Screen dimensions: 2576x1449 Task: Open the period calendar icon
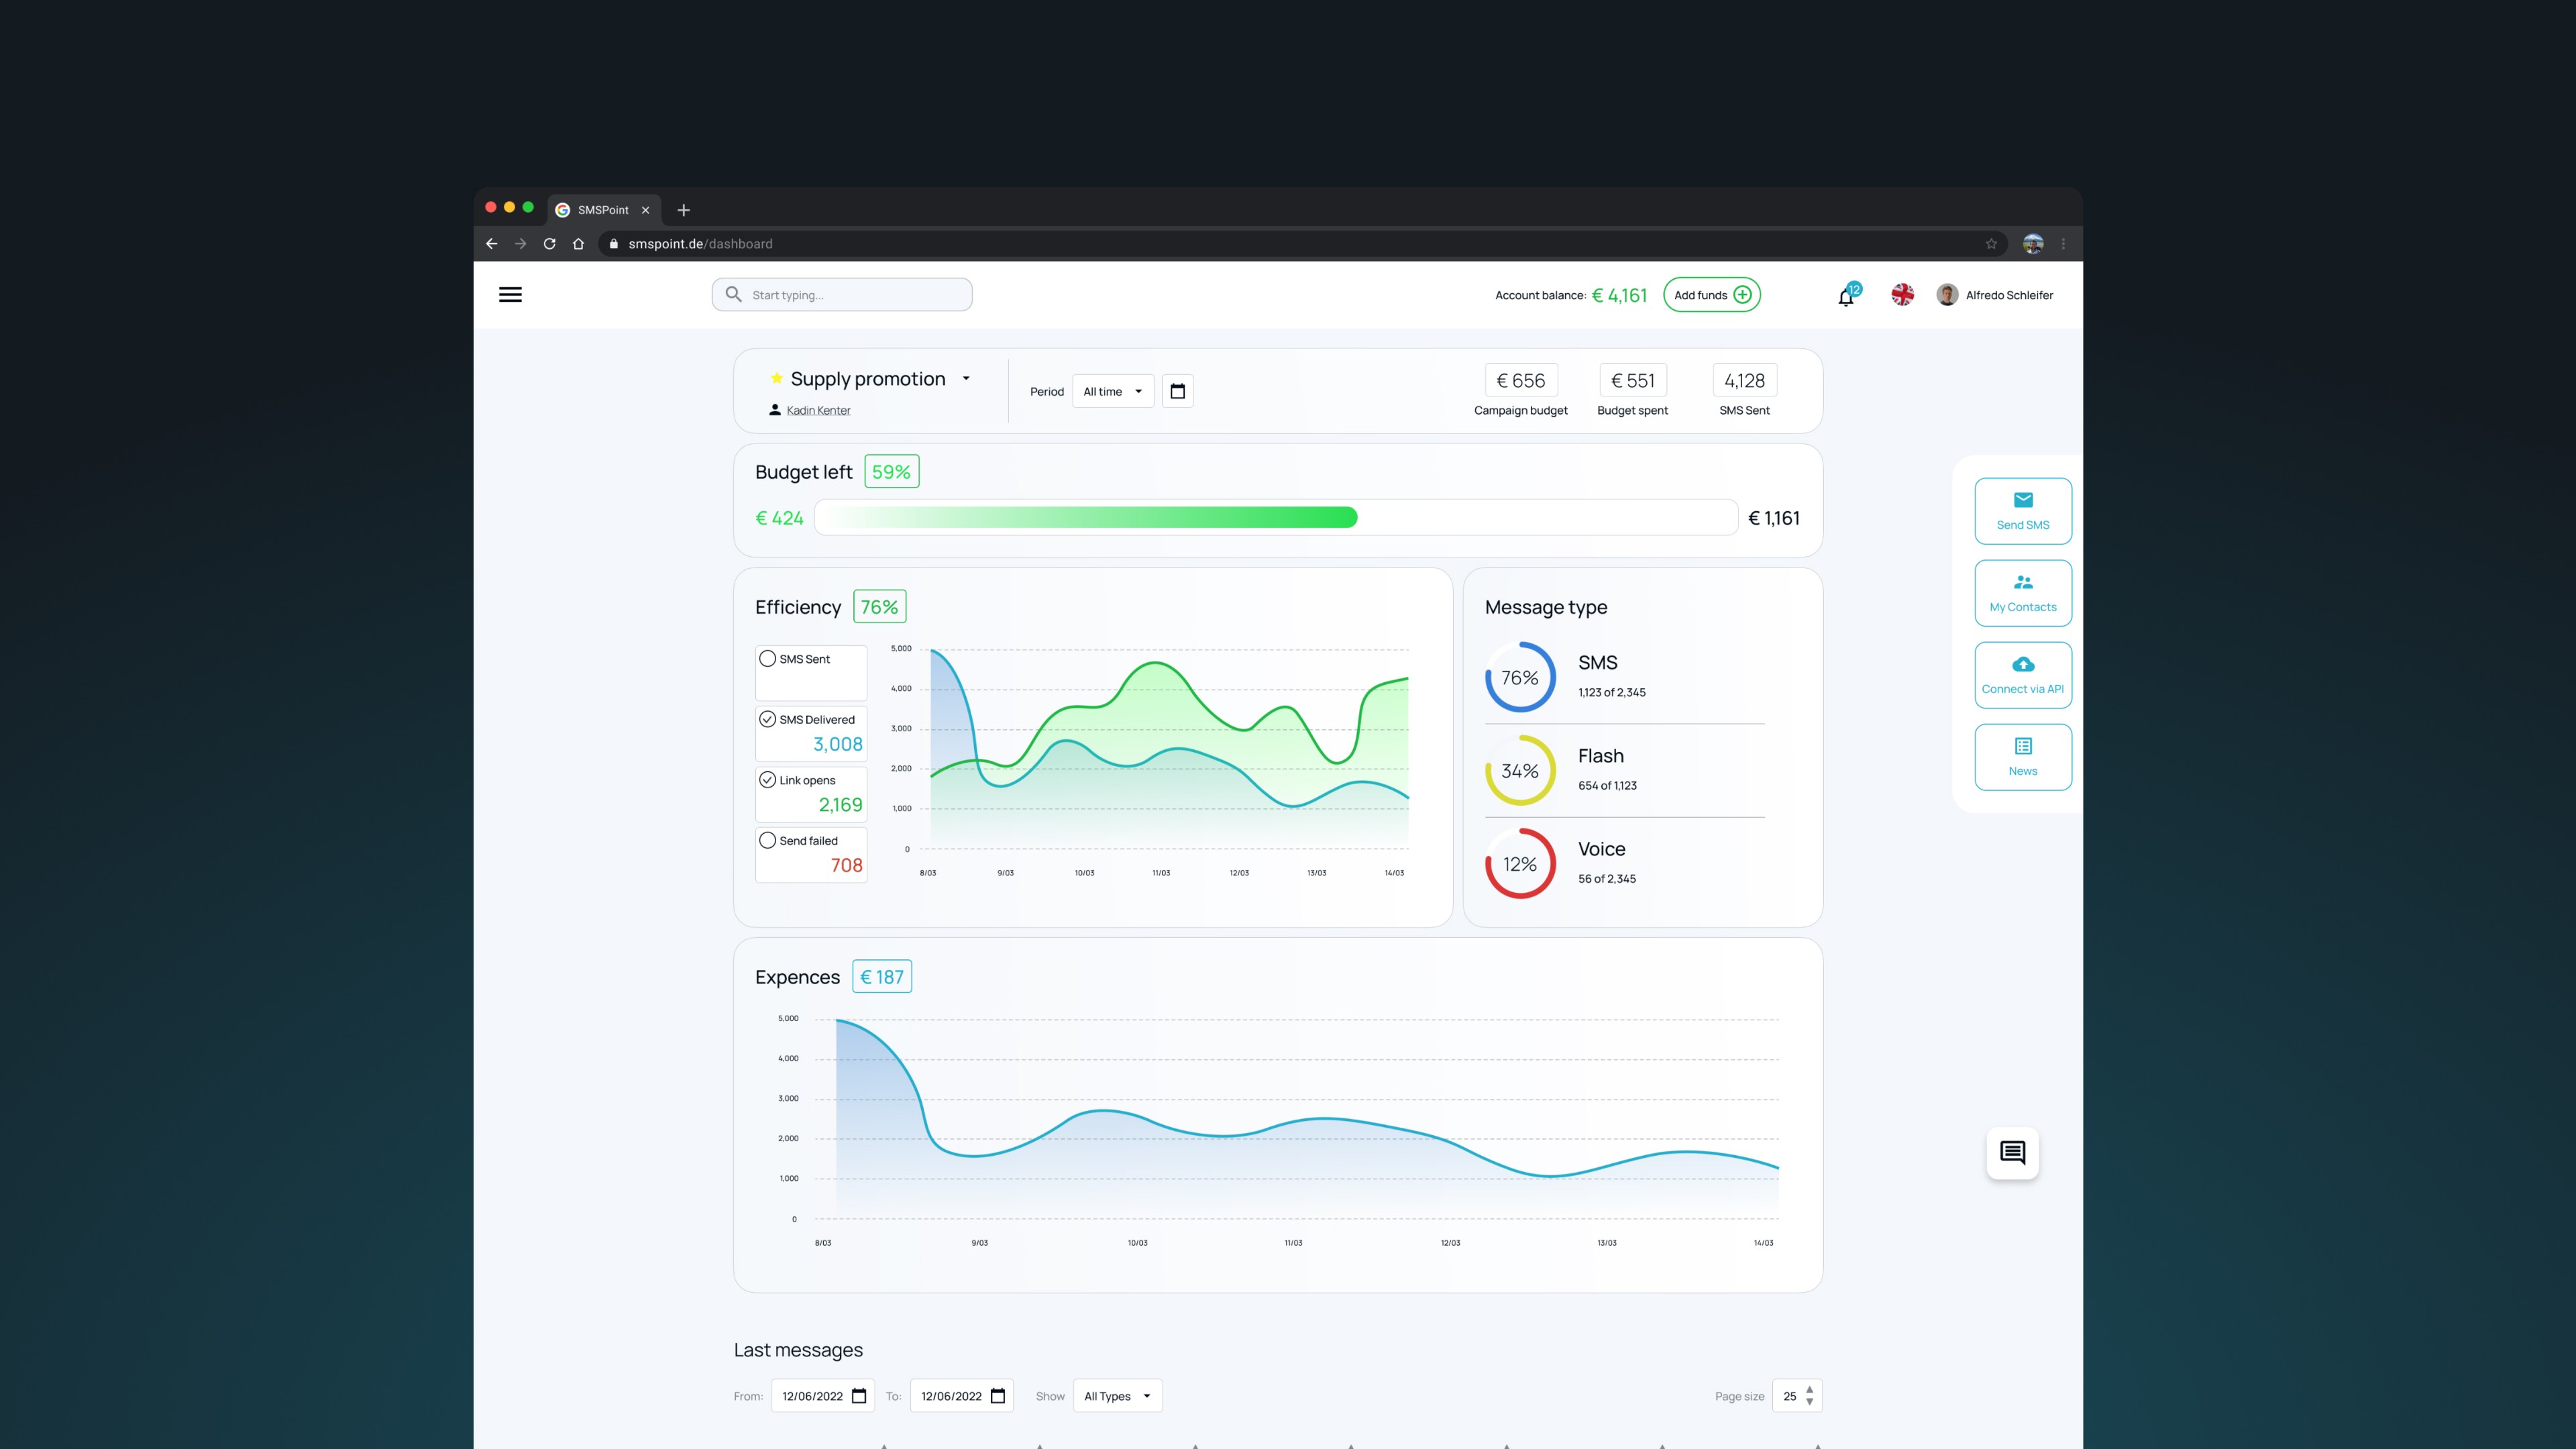[1177, 391]
